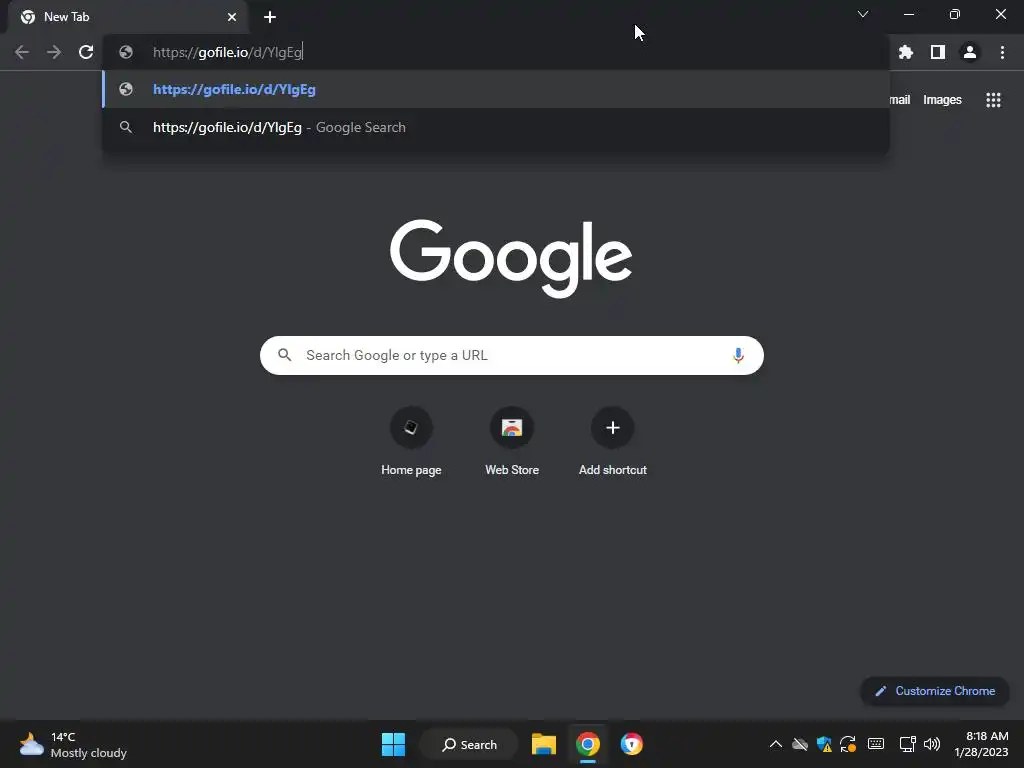Go forward using the forward arrow

[x=54, y=52]
